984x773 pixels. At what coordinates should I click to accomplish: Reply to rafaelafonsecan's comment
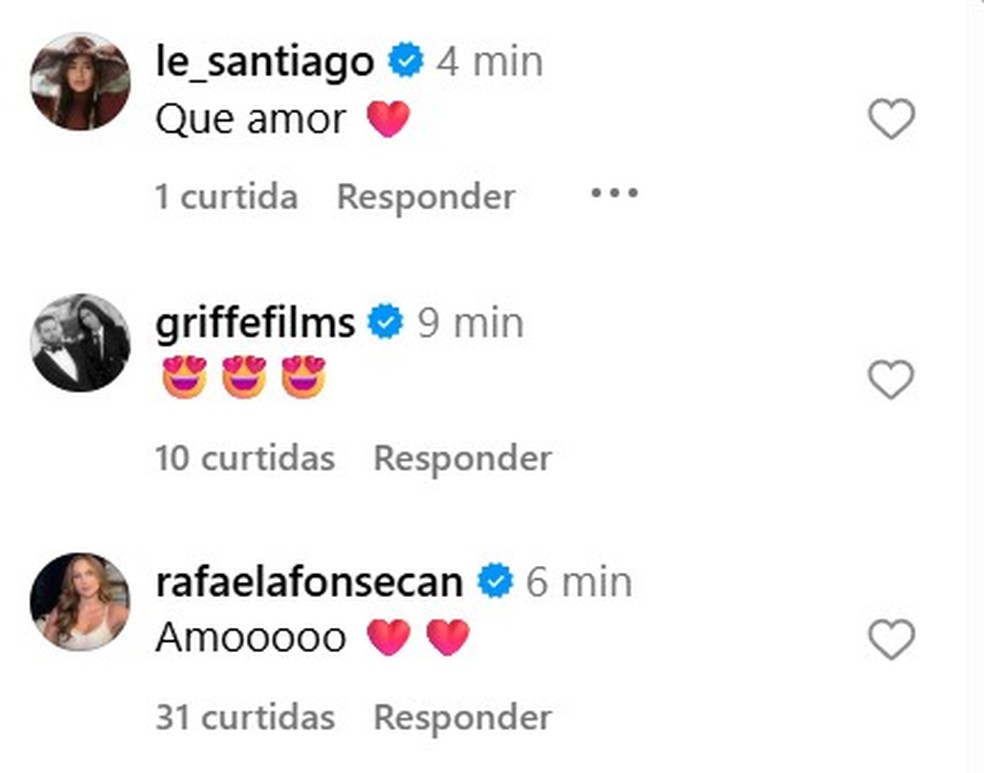(x=462, y=717)
